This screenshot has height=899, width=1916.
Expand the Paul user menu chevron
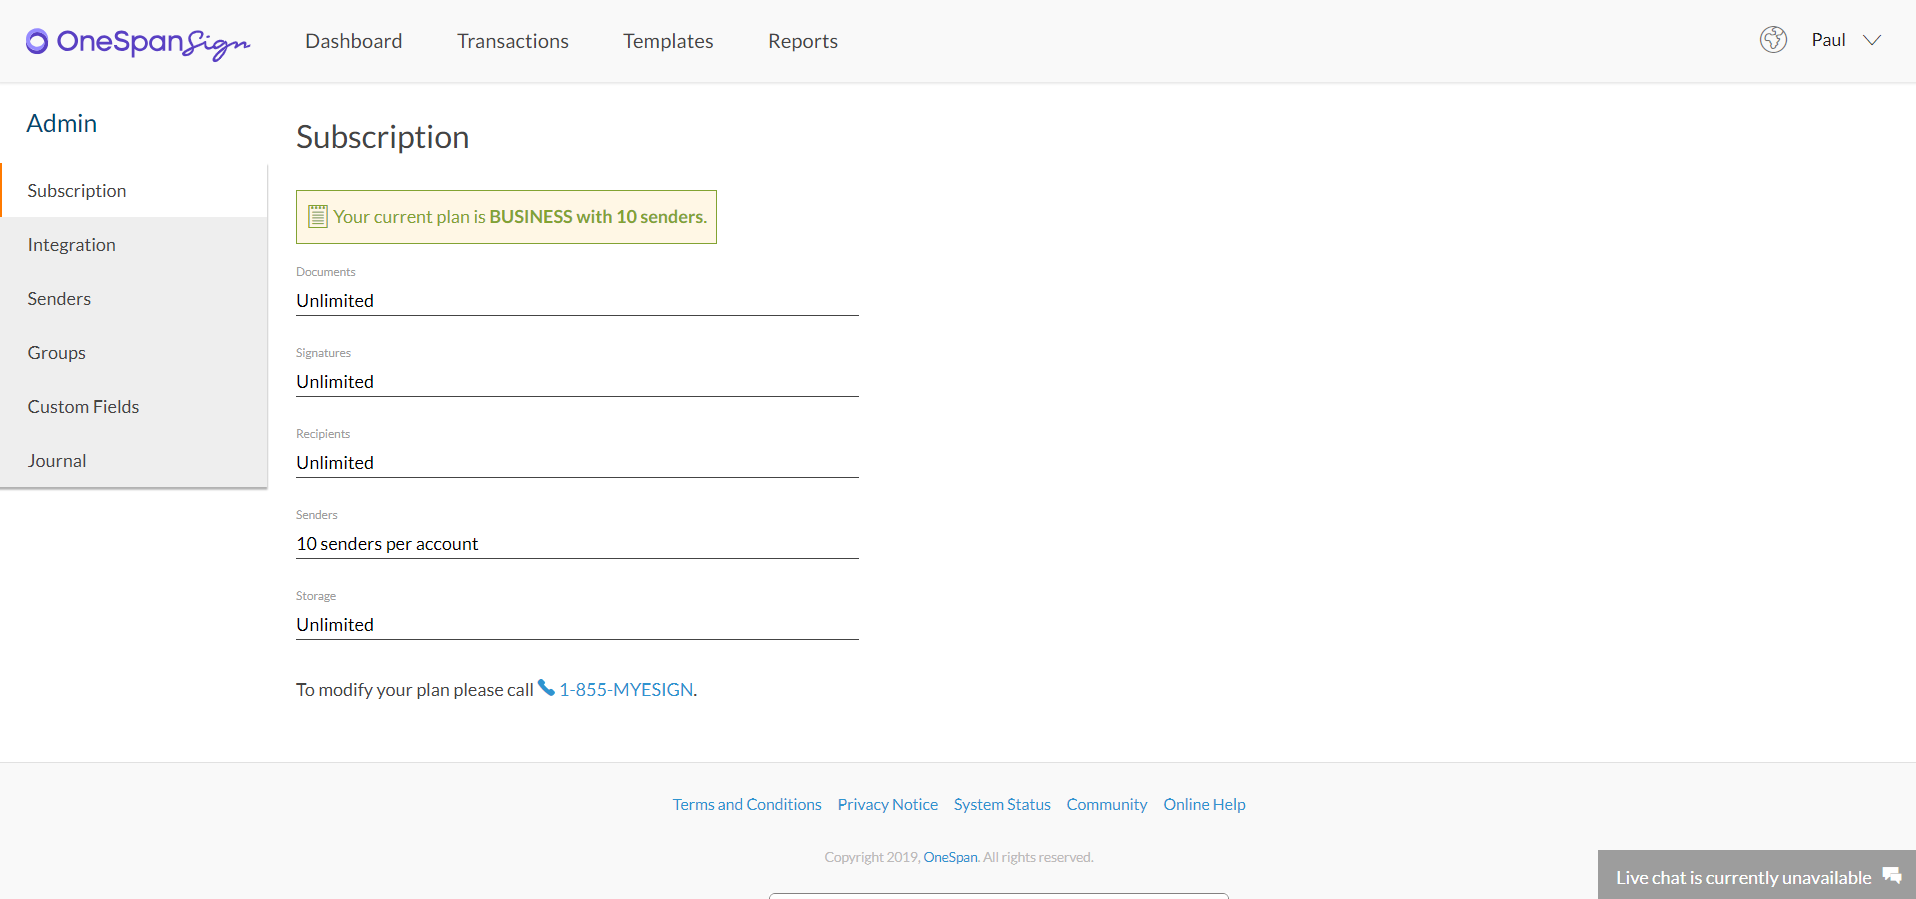coord(1872,40)
